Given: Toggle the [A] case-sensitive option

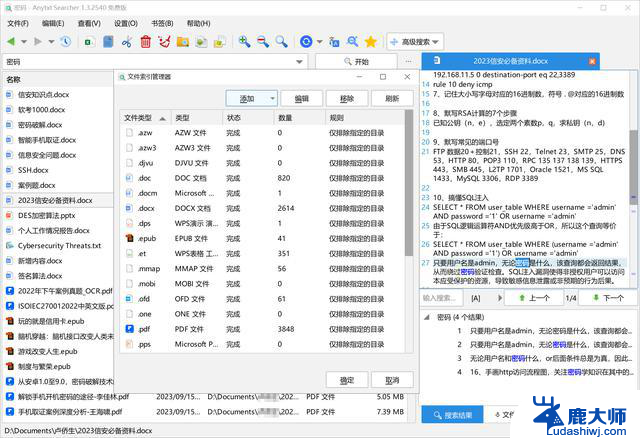Looking at the screenshot, I should (476, 298).
